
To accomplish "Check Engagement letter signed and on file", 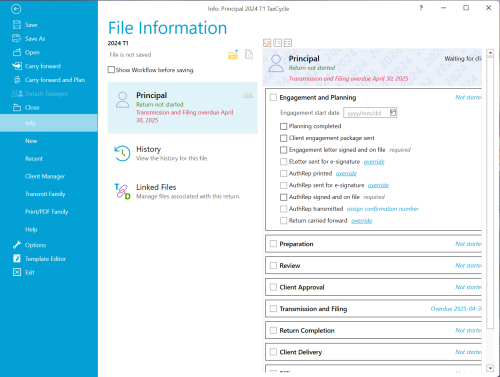I will click(283, 150).
